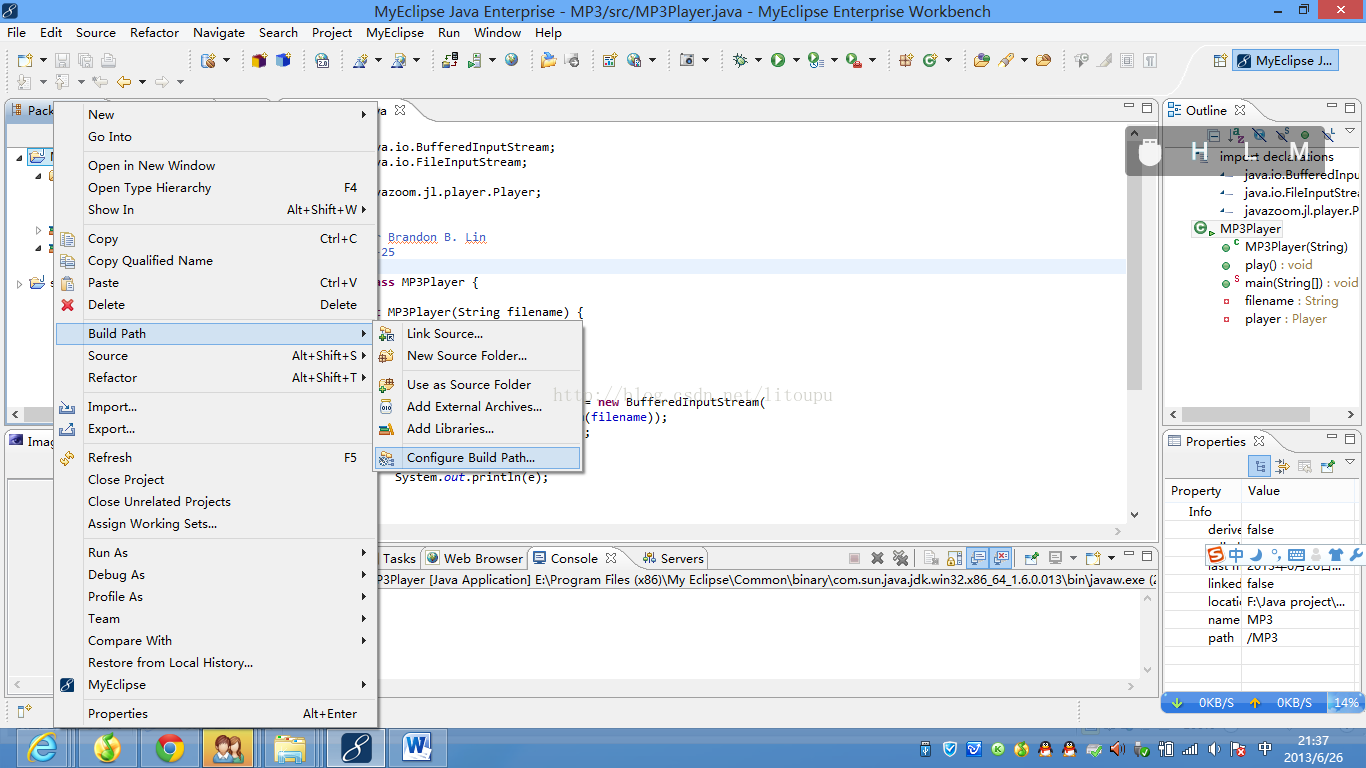The height and width of the screenshot is (768, 1366).
Task: Click the New wizard icon in toolbar
Action: click(x=25, y=60)
